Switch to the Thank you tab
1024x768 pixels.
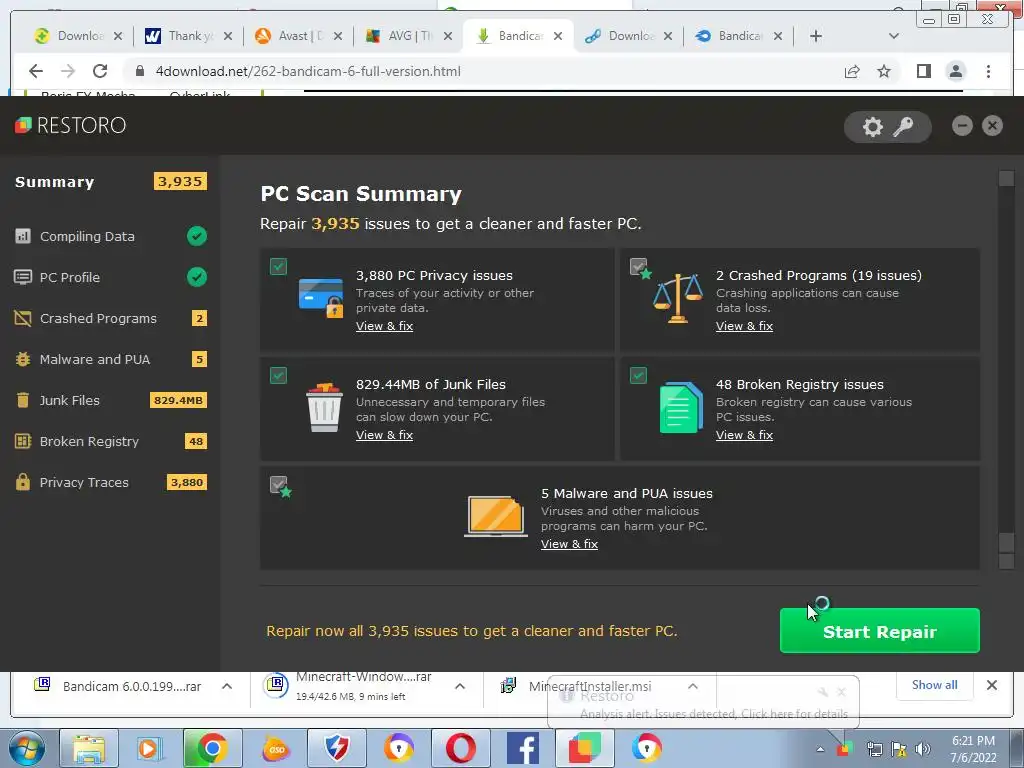coord(189,36)
